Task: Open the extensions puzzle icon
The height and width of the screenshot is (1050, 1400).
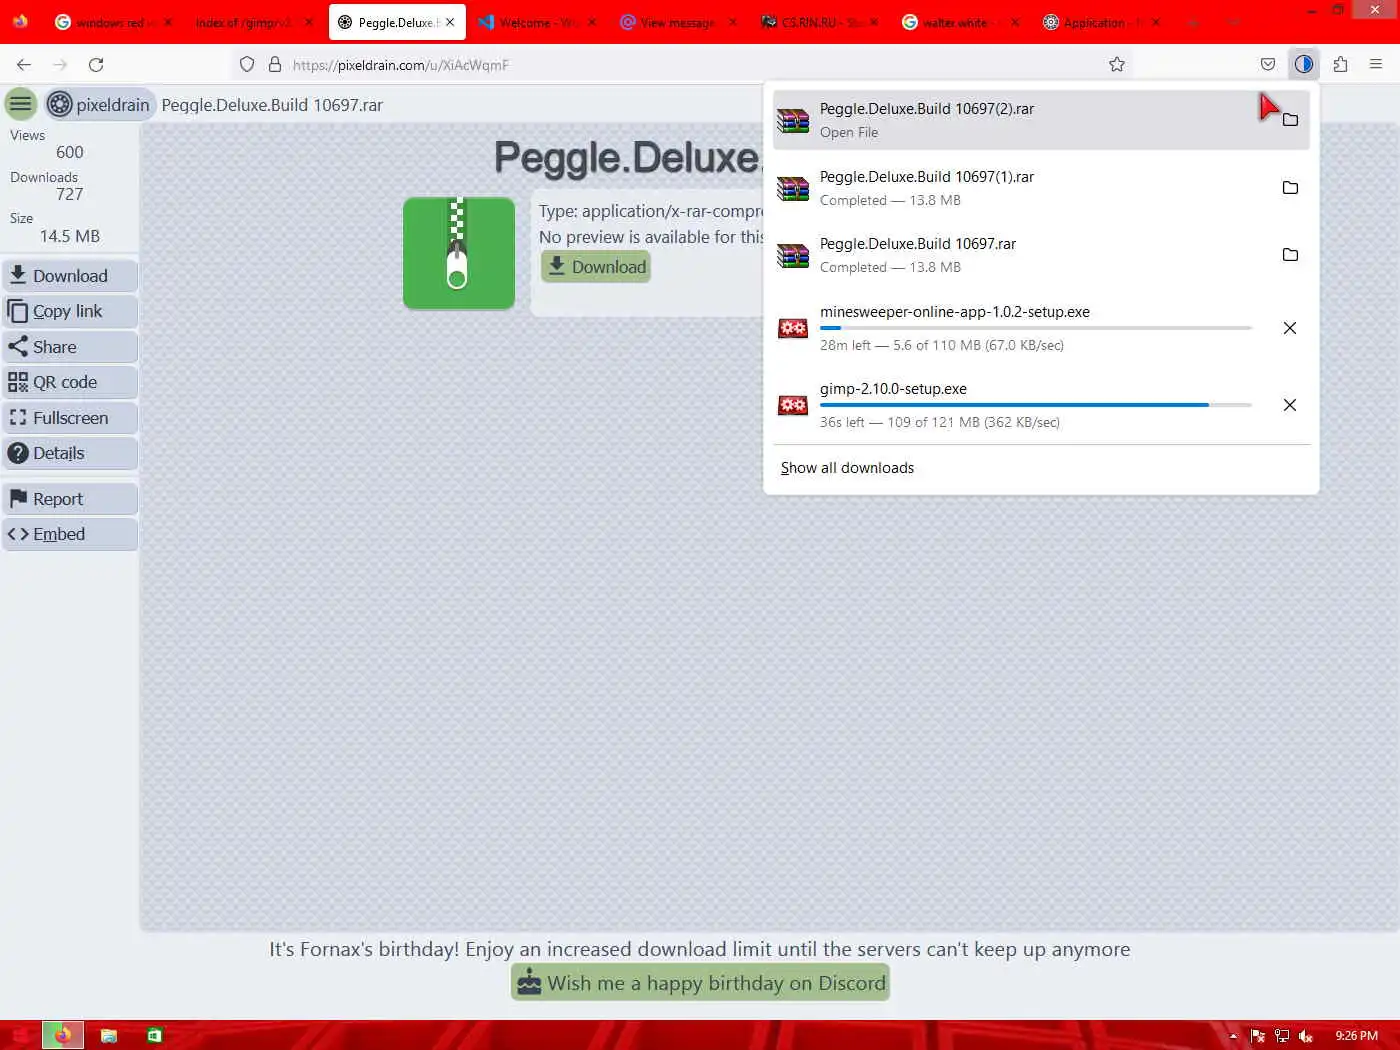Action: point(1340,64)
